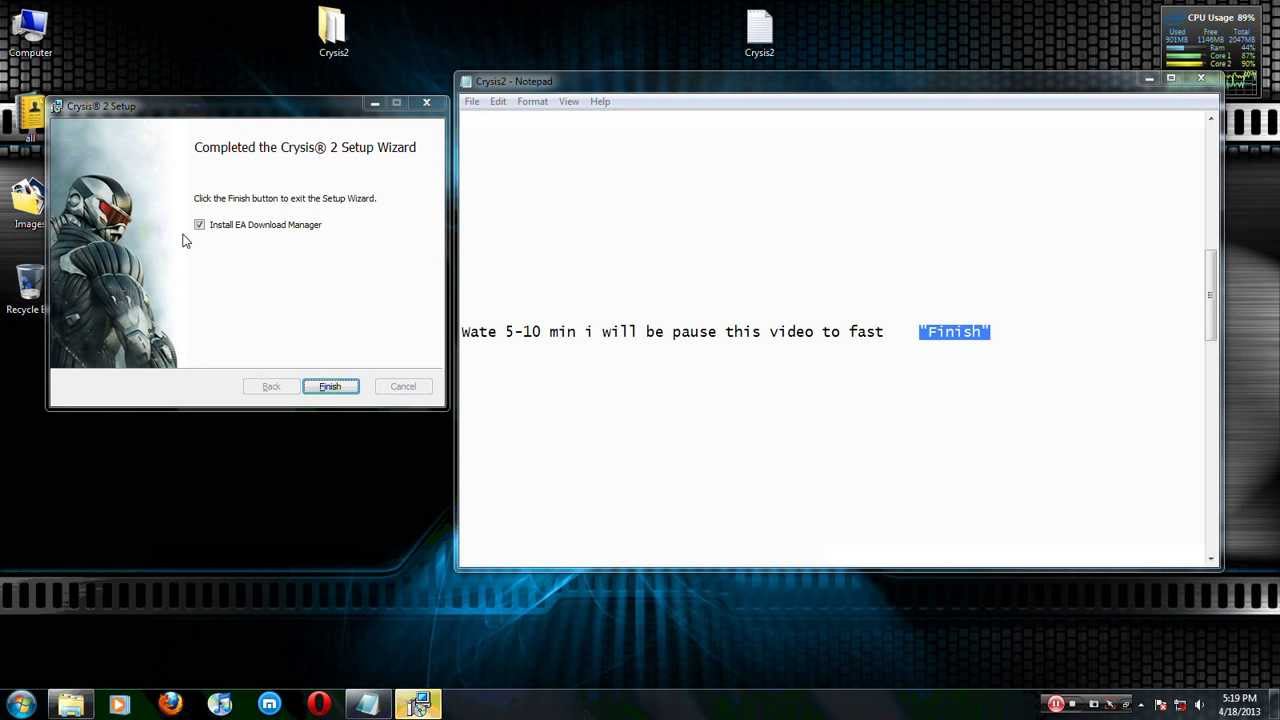The height and width of the screenshot is (720, 1280).
Task: Open the volume speaker icon in tray
Action: coord(1199,705)
